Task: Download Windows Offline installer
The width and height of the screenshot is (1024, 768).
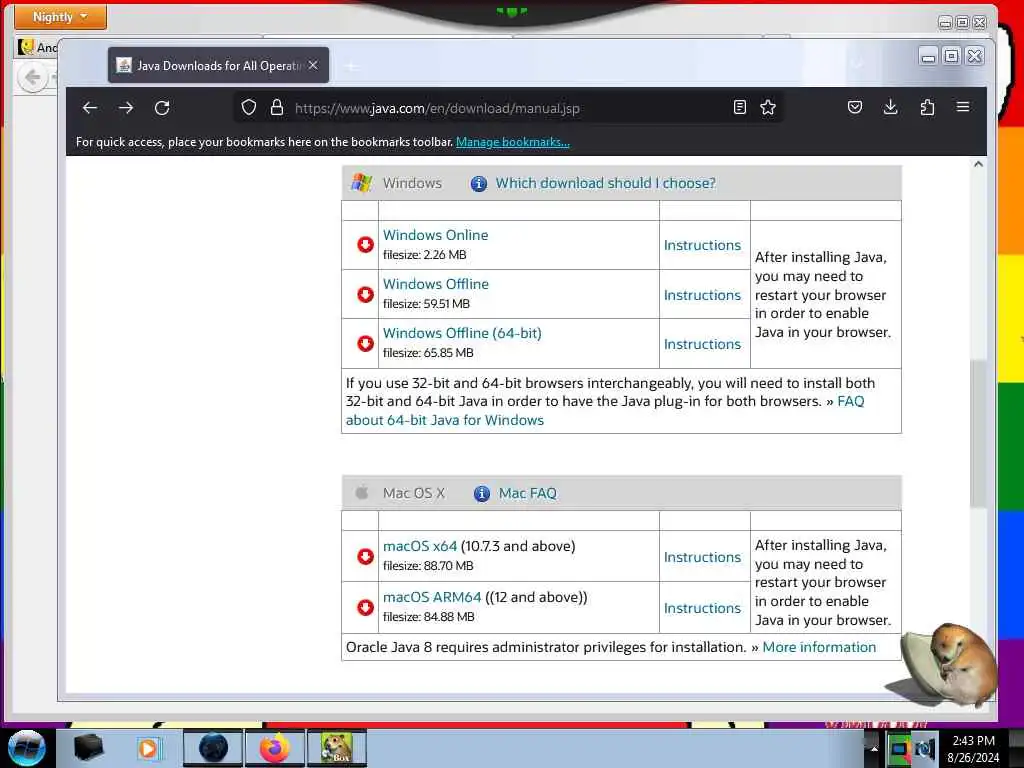Action: tap(436, 284)
